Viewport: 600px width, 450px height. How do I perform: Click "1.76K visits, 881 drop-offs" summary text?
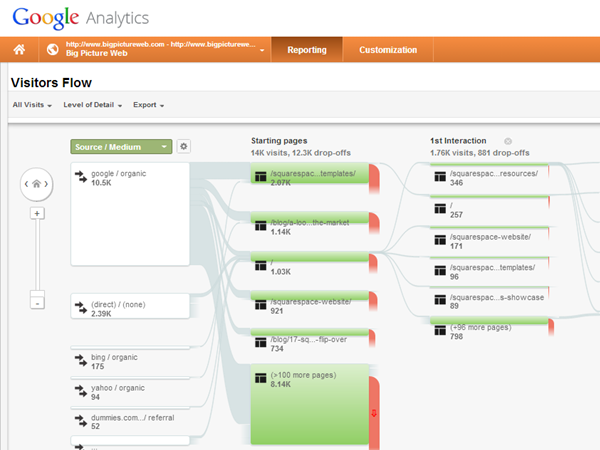click(x=480, y=153)
